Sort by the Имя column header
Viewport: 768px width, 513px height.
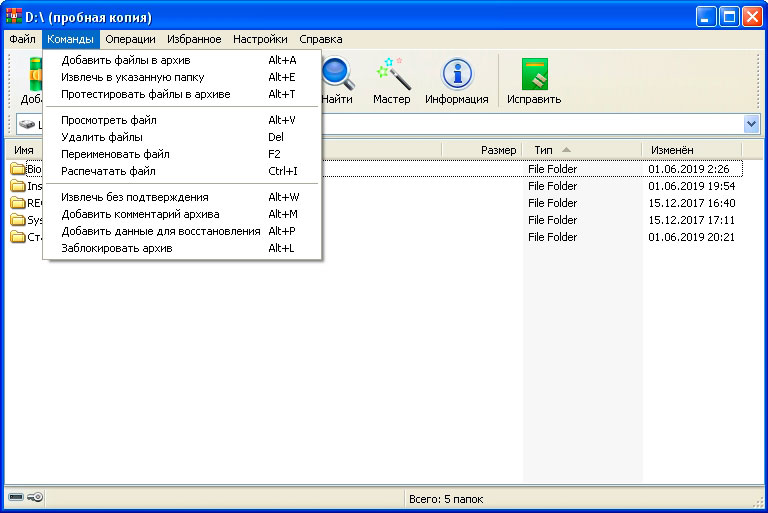click(24, 150)
